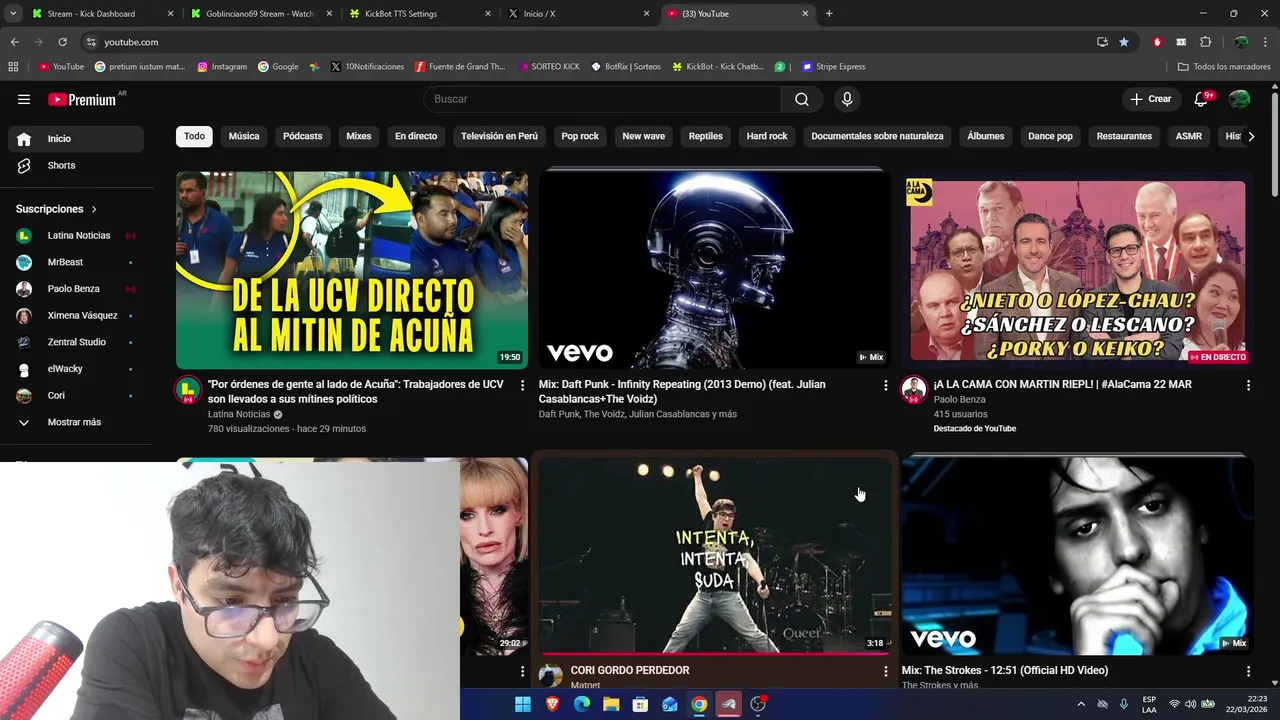The image size is (1280, 720).
Task: Start voice search with the microphone icon
Action: [x=847, y=99]
